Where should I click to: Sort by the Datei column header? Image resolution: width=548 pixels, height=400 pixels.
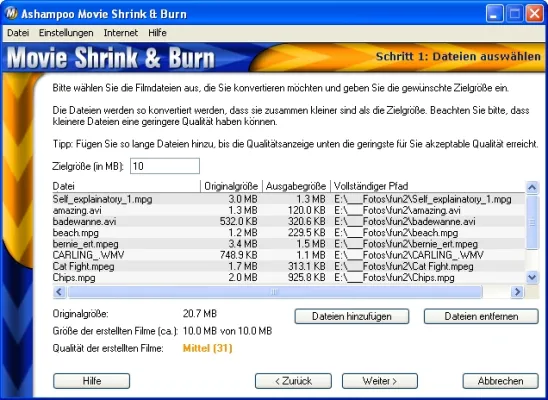tap(126, 186)
